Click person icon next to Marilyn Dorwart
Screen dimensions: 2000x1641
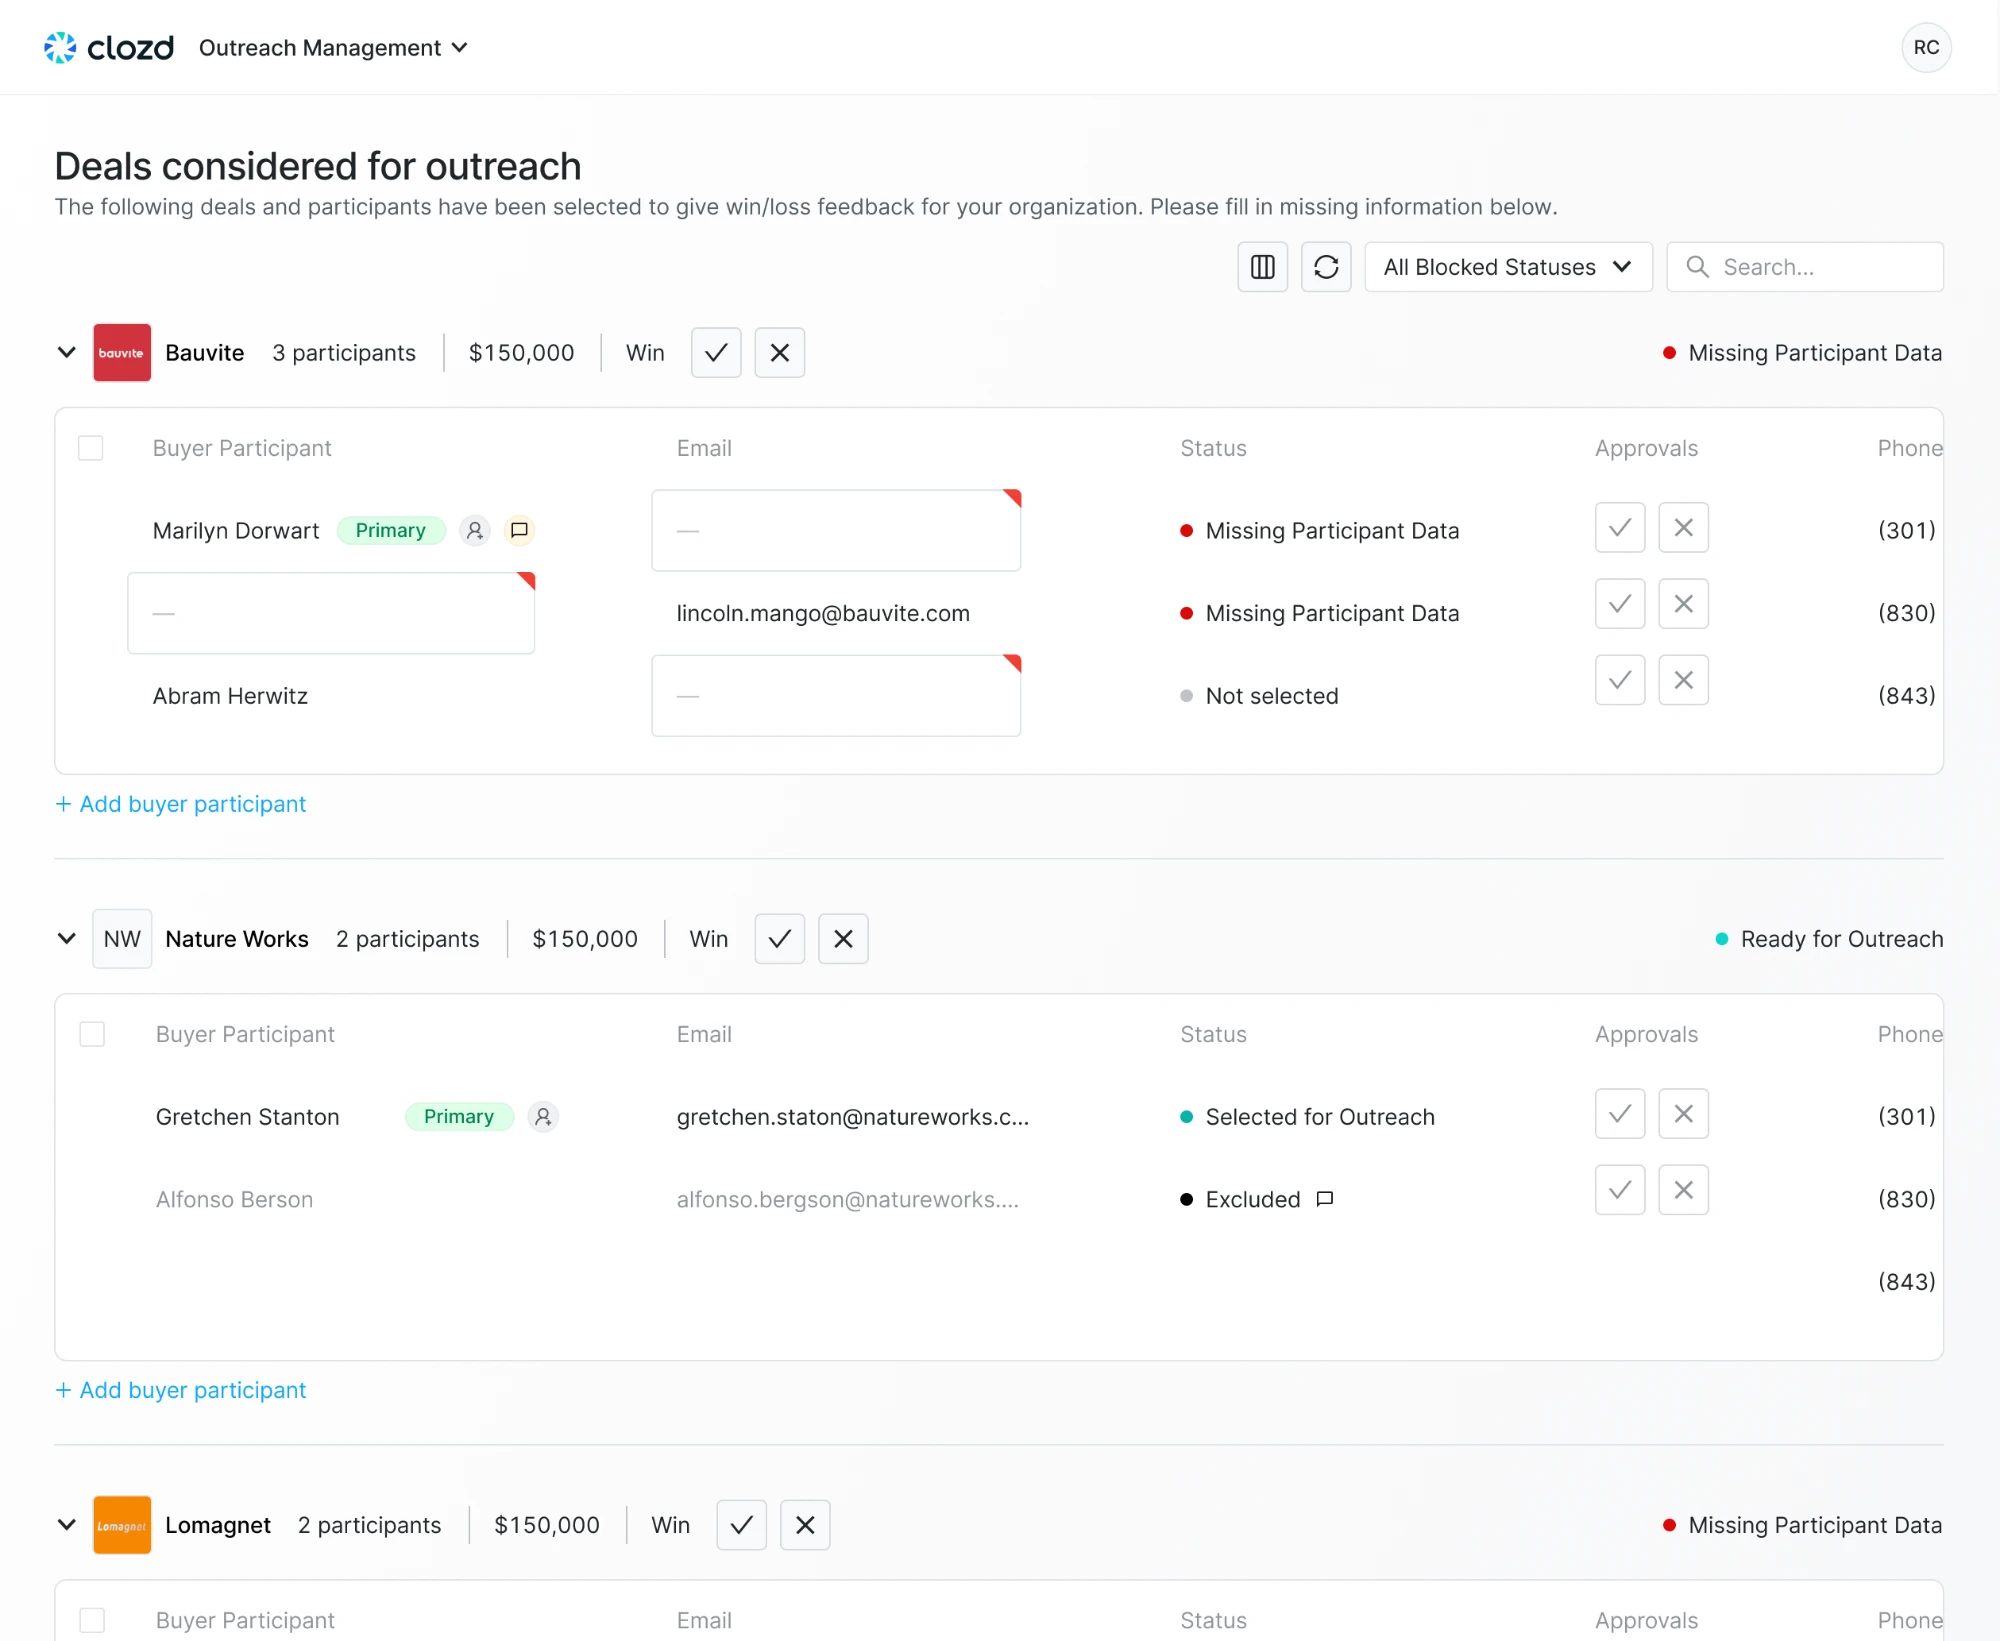point(475,530)
